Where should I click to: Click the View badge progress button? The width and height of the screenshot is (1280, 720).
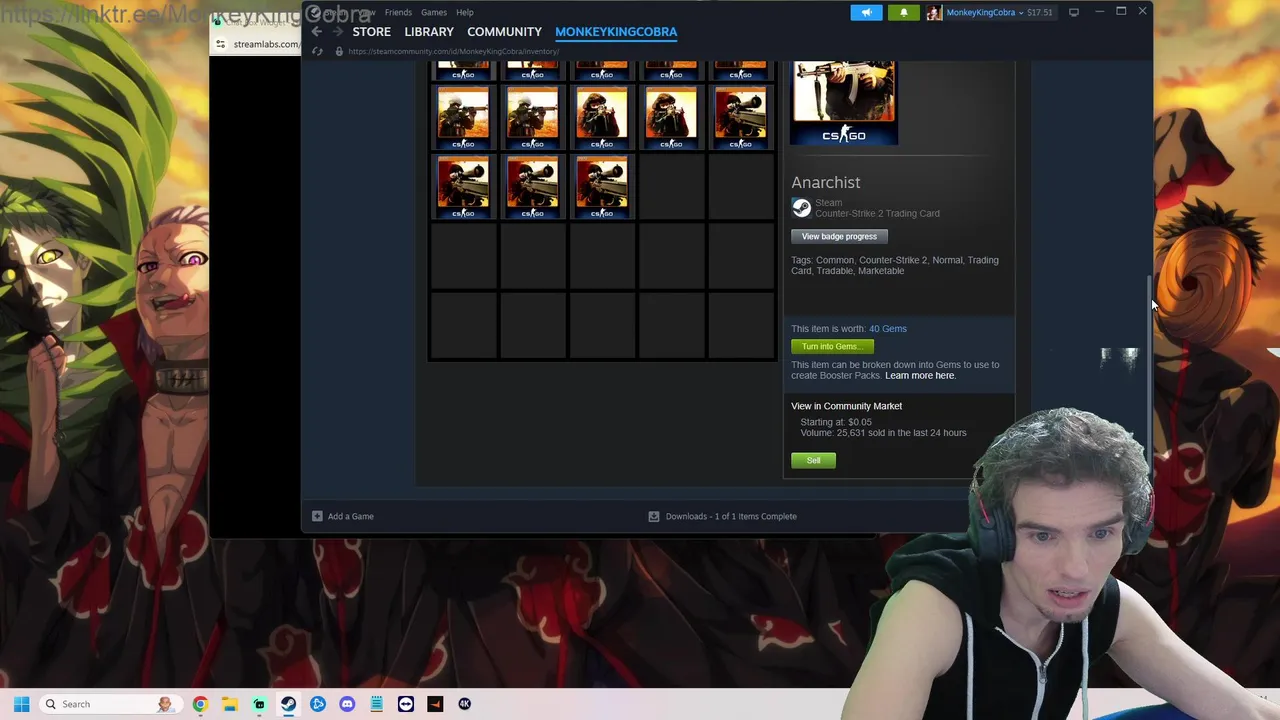tap(839, 236)
